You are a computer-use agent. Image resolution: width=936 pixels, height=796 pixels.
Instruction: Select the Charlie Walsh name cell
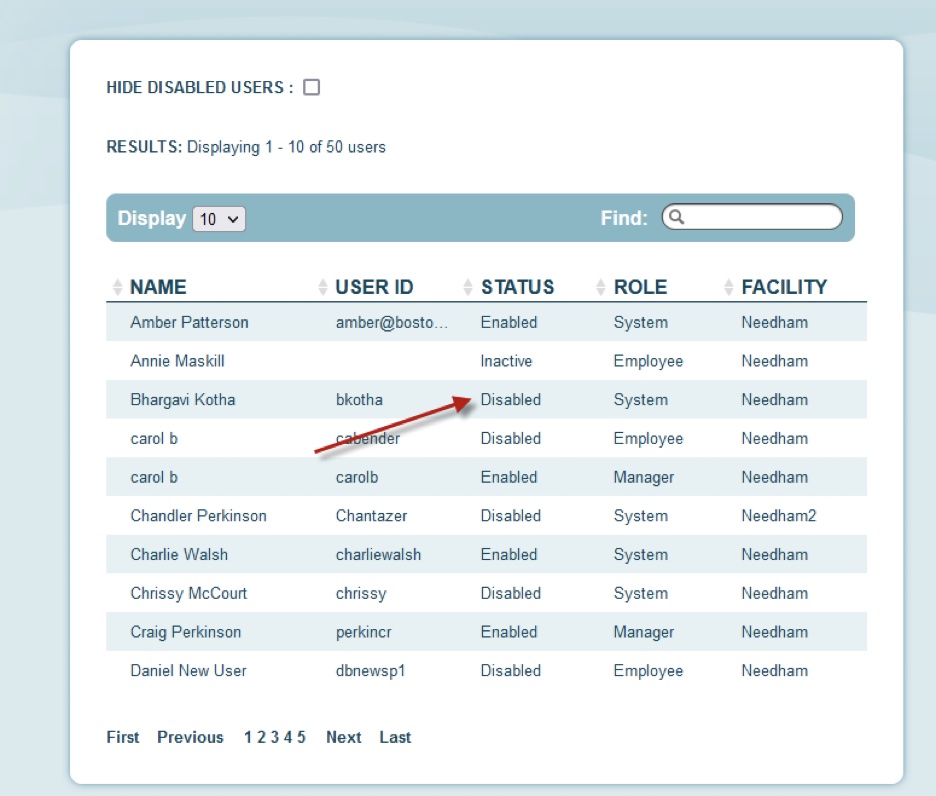(x=179, y=555)
